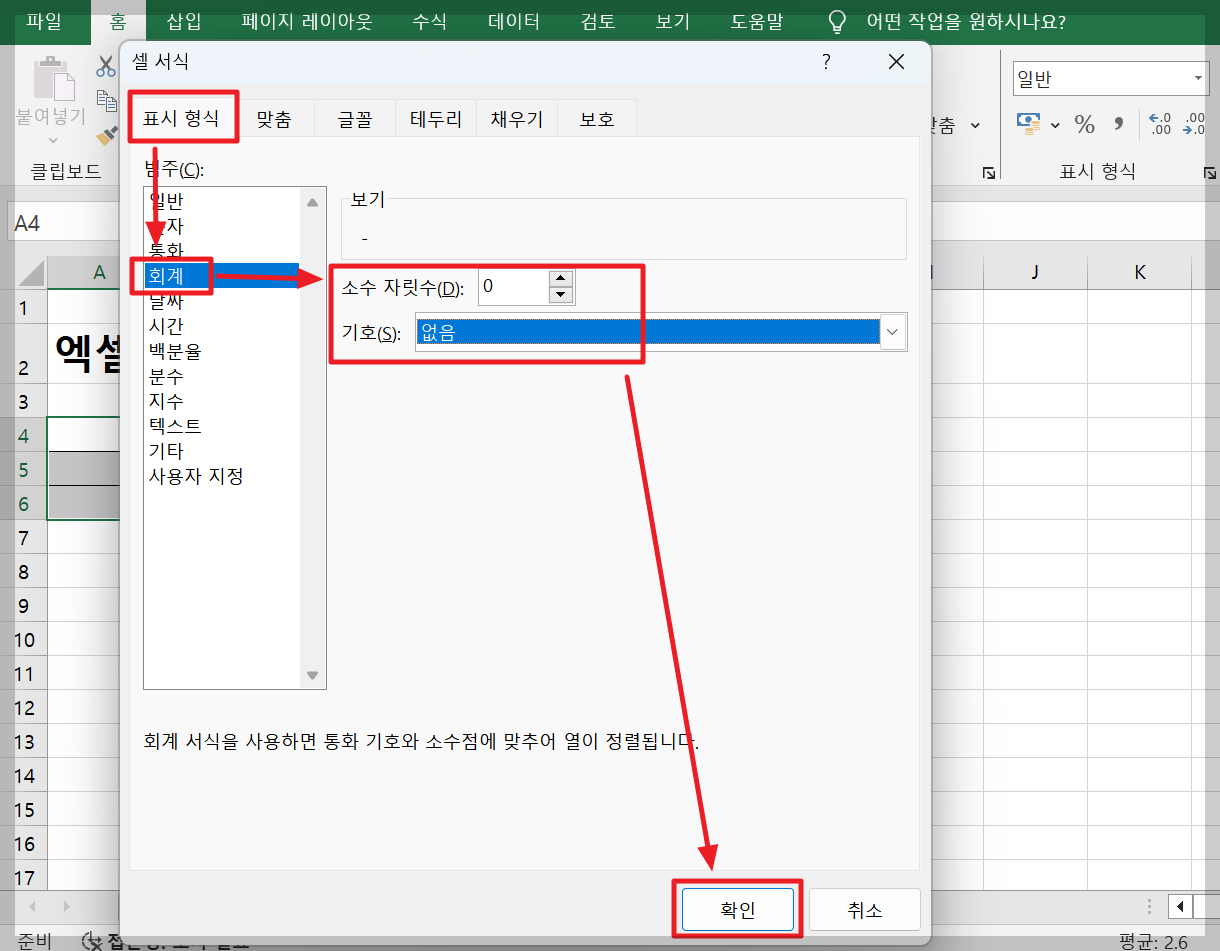Apply percentage style from the ribbon
The height and width of the screenshot is (951, 1220).
1084,124
